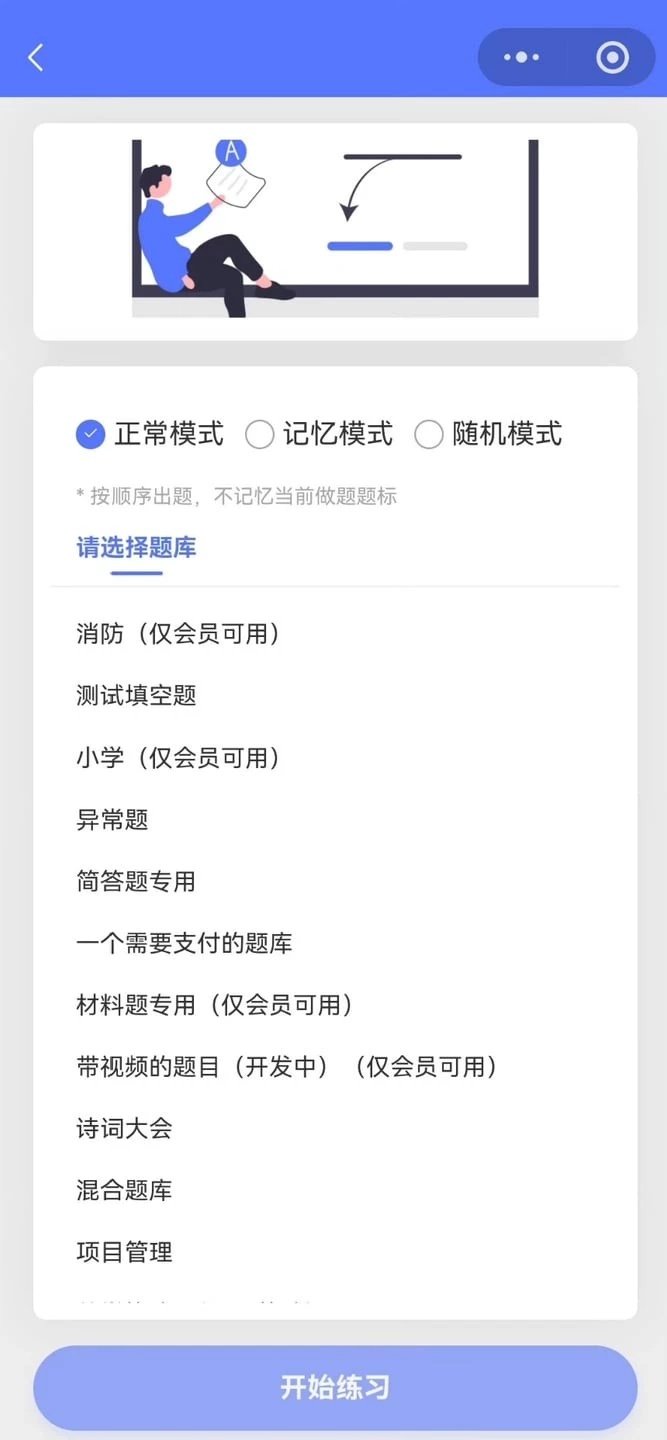Viewport: 667px width, 1440px height.
Task: Pick 小学（仅会员可用） from list
Action: click(335, 757)
